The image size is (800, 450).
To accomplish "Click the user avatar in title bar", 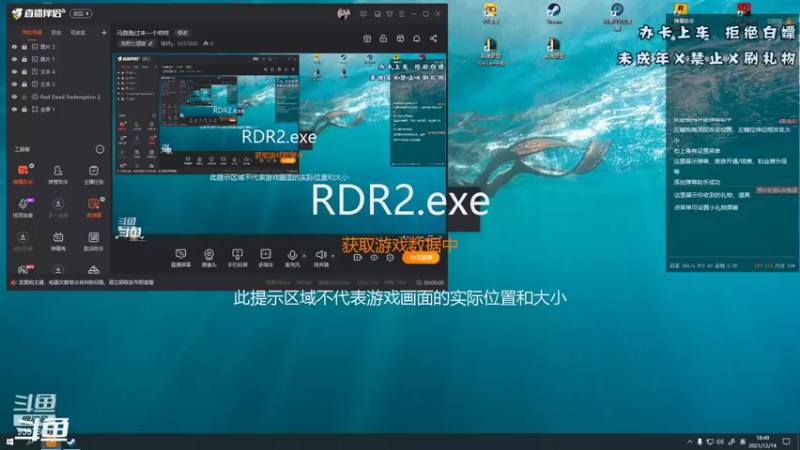I will coord(343,14).
